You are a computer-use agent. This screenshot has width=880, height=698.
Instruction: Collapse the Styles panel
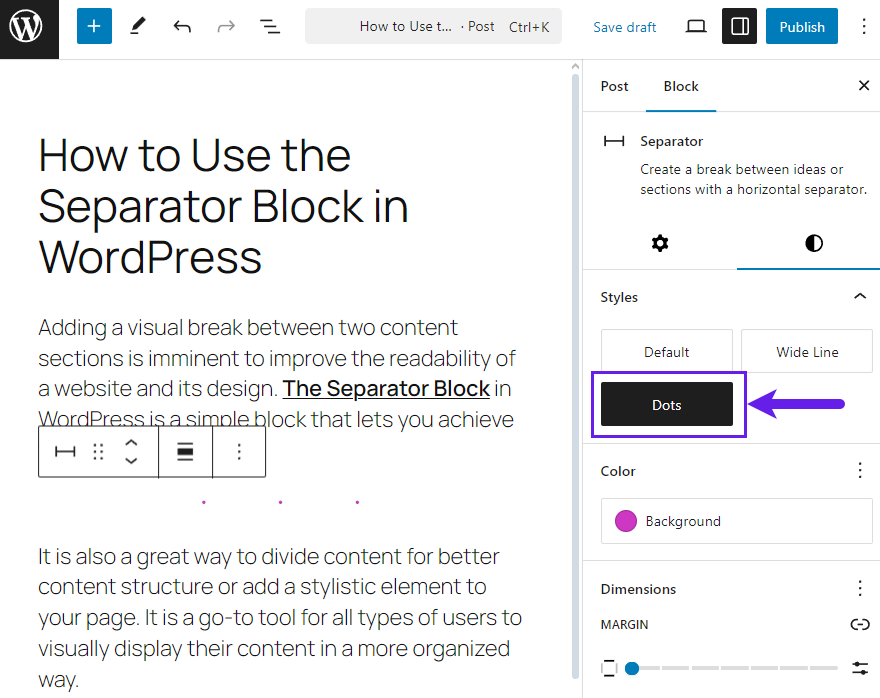point(860,296)
